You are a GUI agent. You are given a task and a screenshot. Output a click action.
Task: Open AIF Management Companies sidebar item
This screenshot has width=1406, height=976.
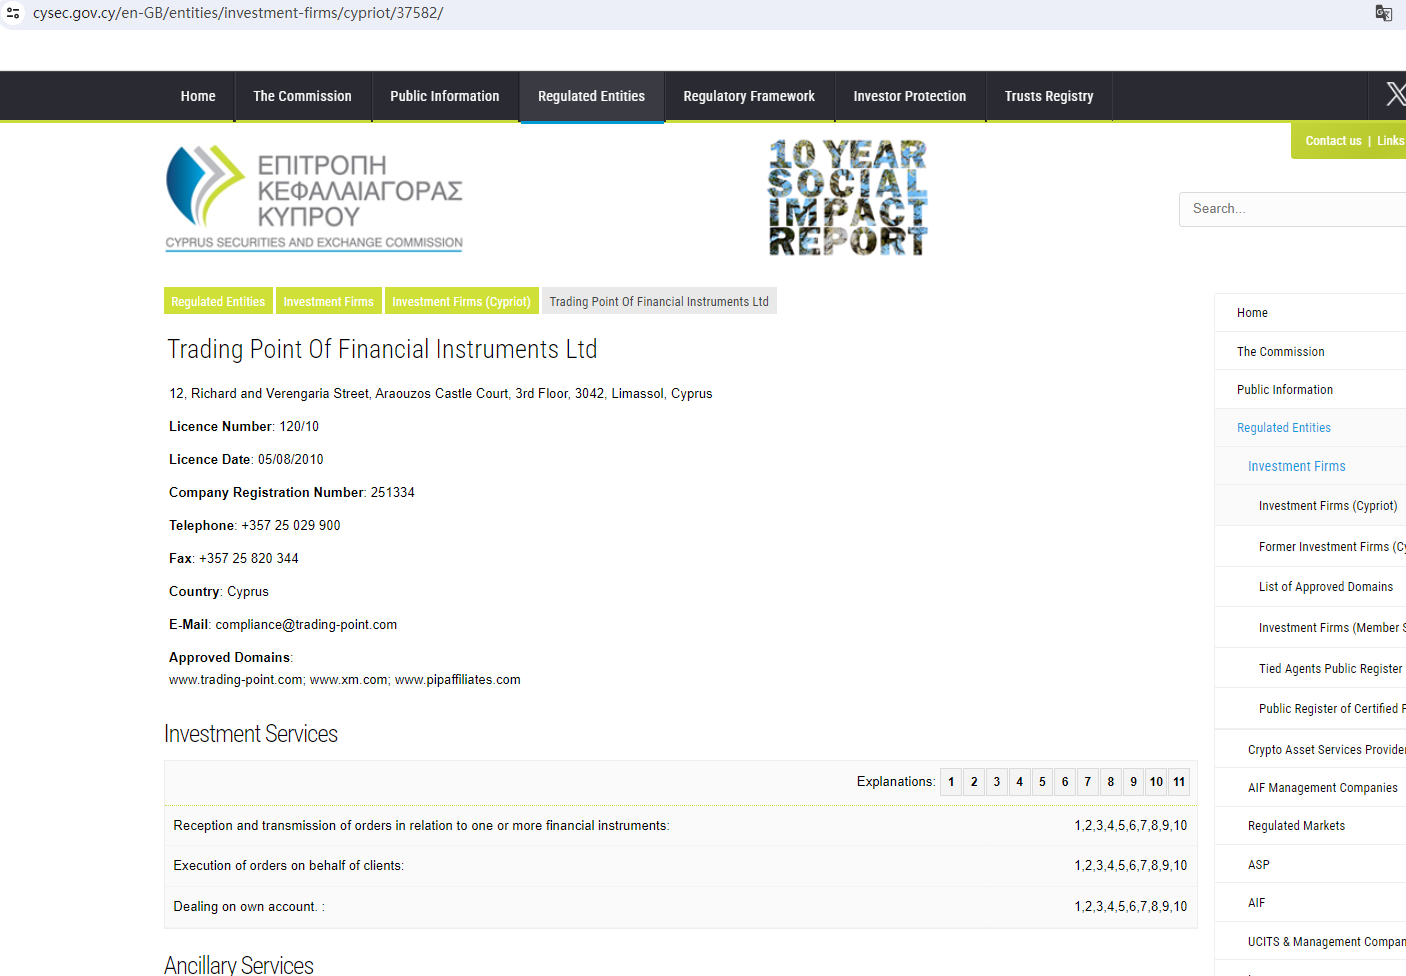pos(1310,788)
